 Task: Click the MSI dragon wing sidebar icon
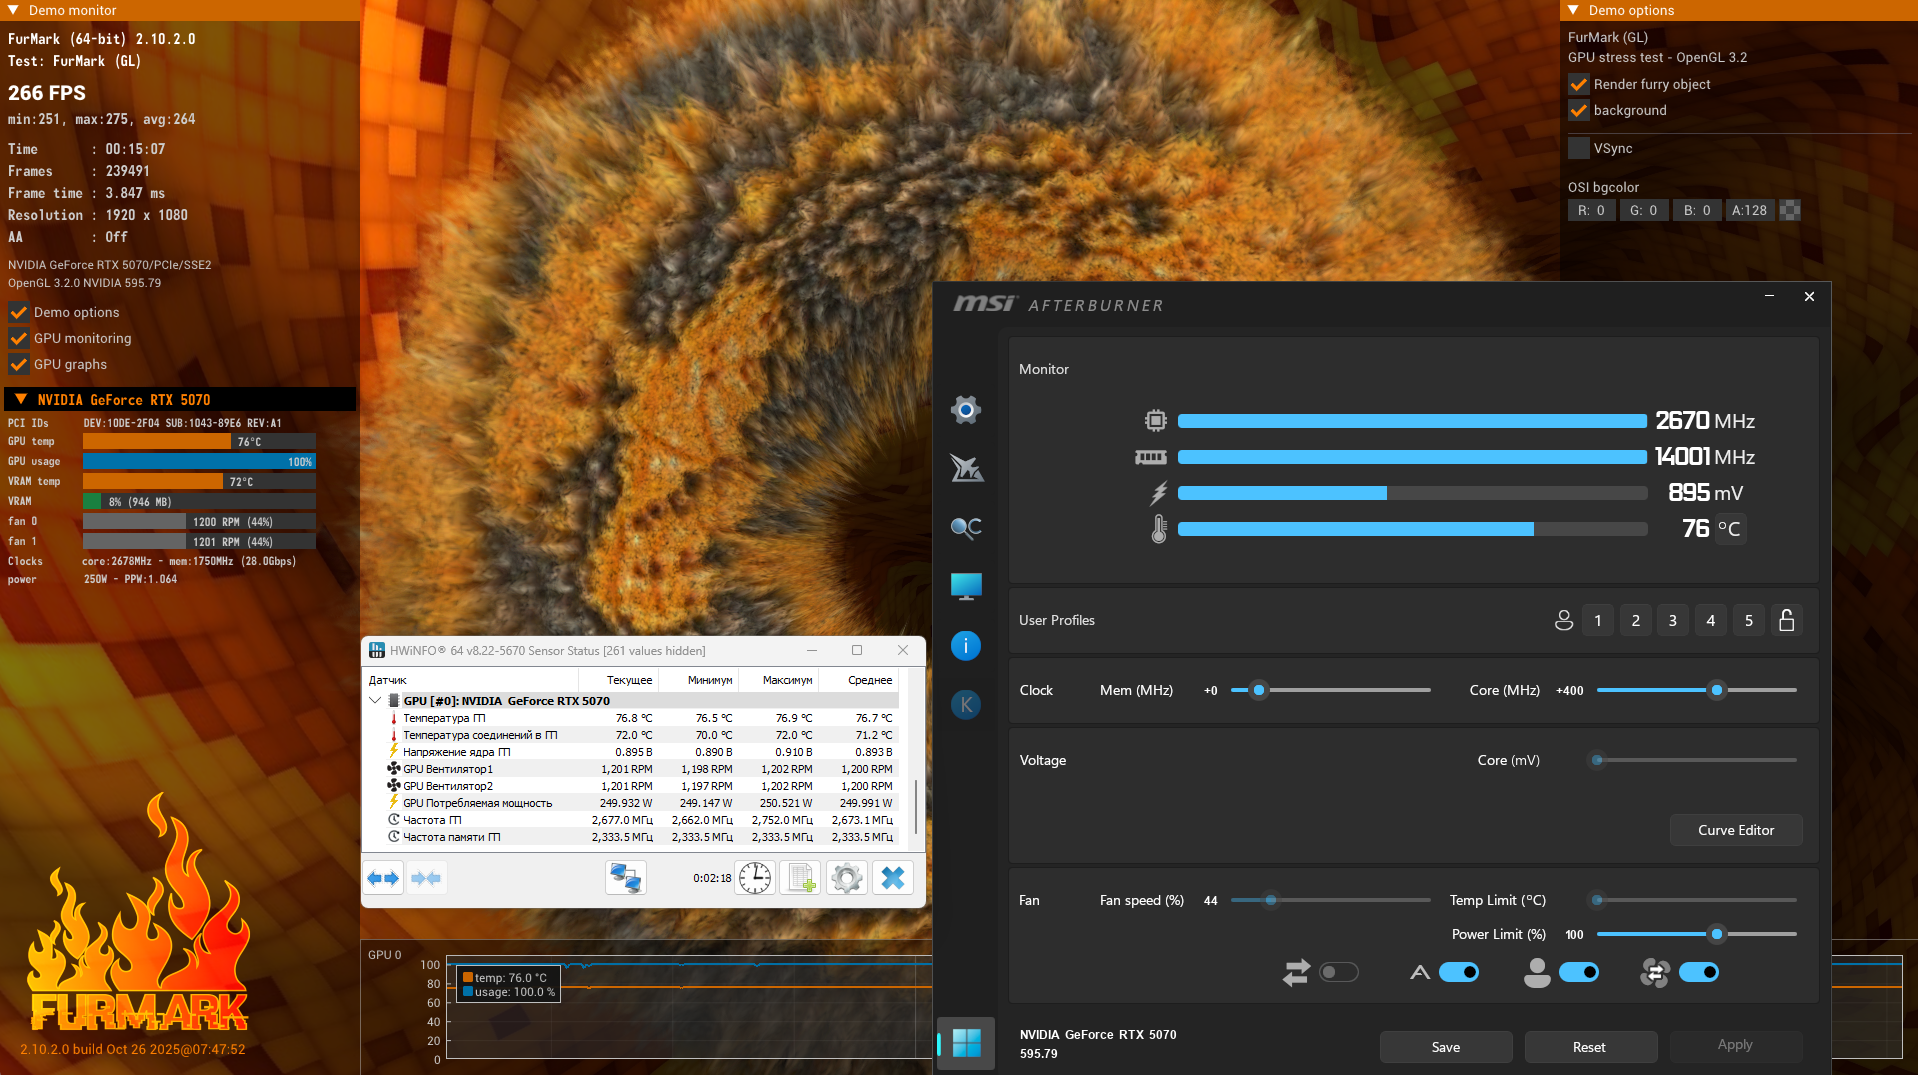[x=966, y=467]
